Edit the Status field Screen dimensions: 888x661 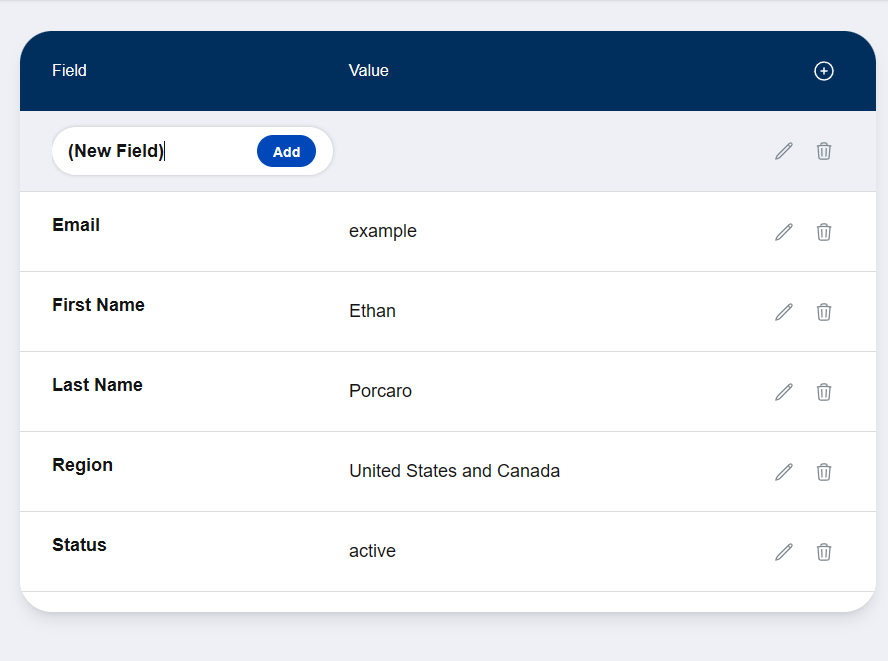783,551
